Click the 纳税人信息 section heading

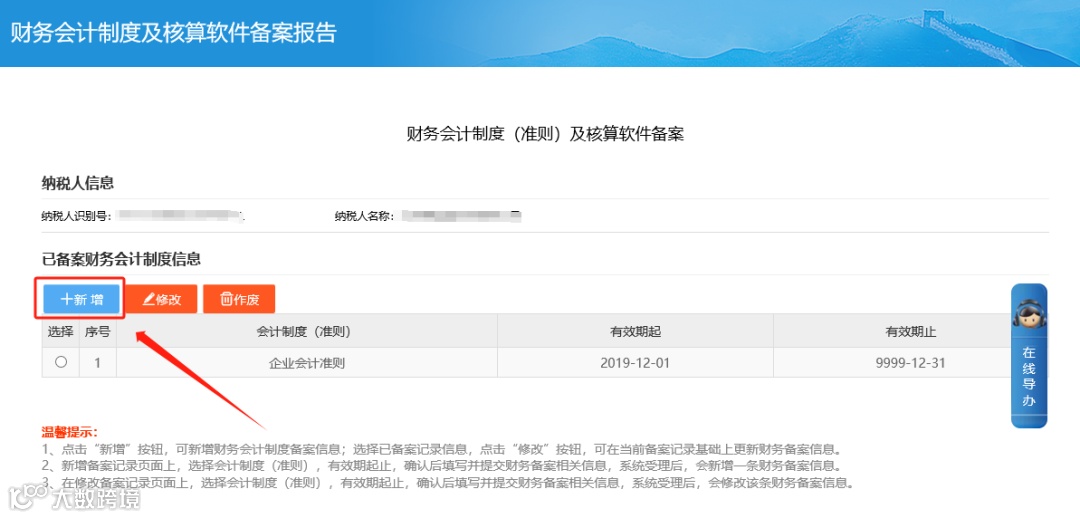(x=78, y=183)
